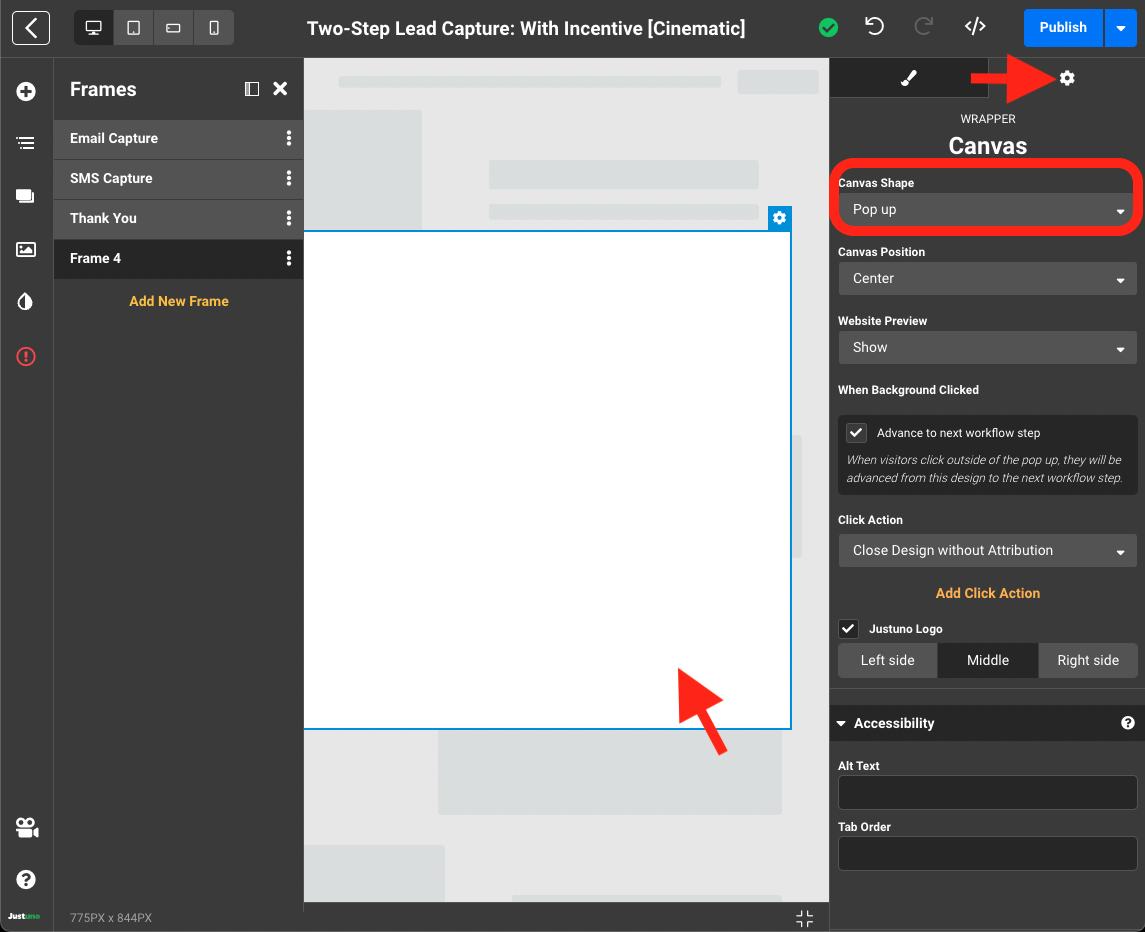1145x932 pixels.
Task: Click the Alt Text input field
Action: pos(987,792)
